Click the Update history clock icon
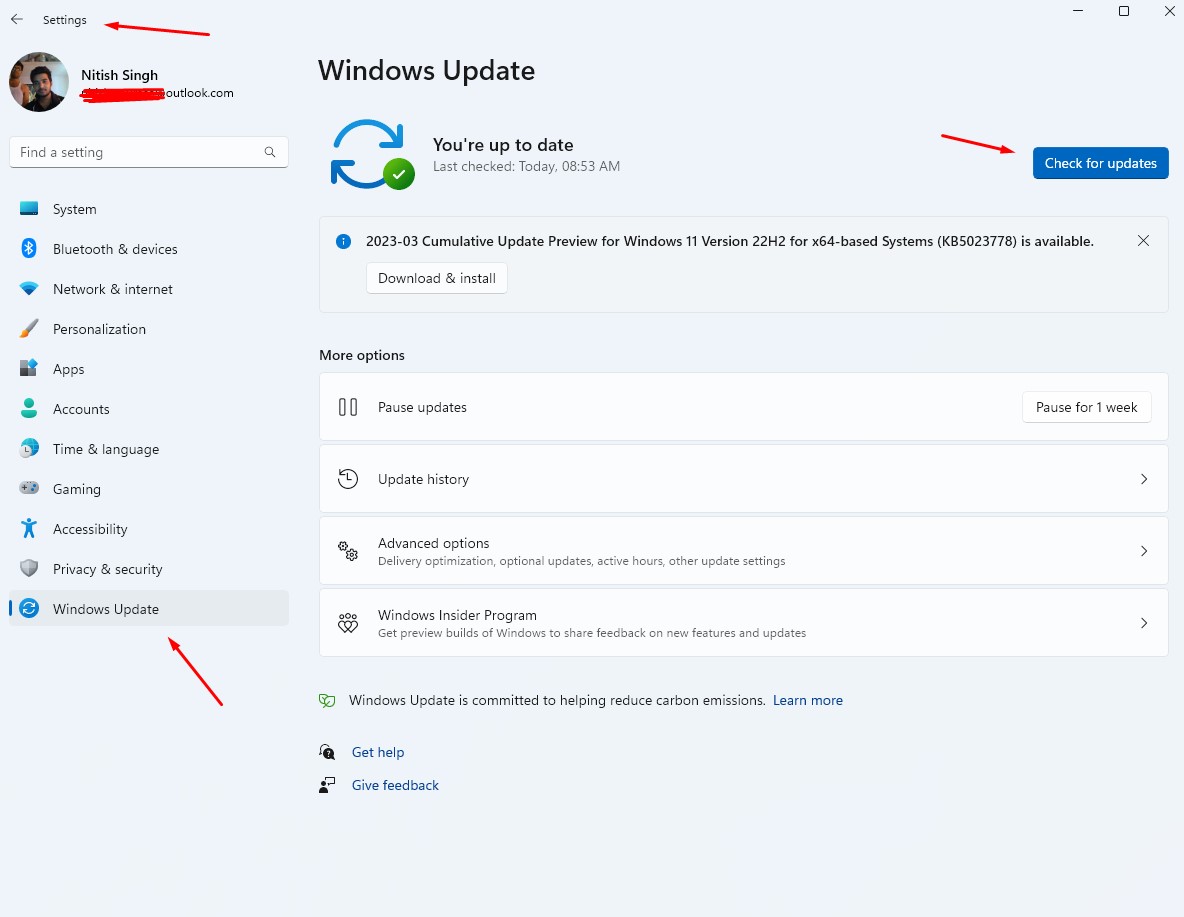The width and height of the screenshot is (1184, 917). (348, 479)
